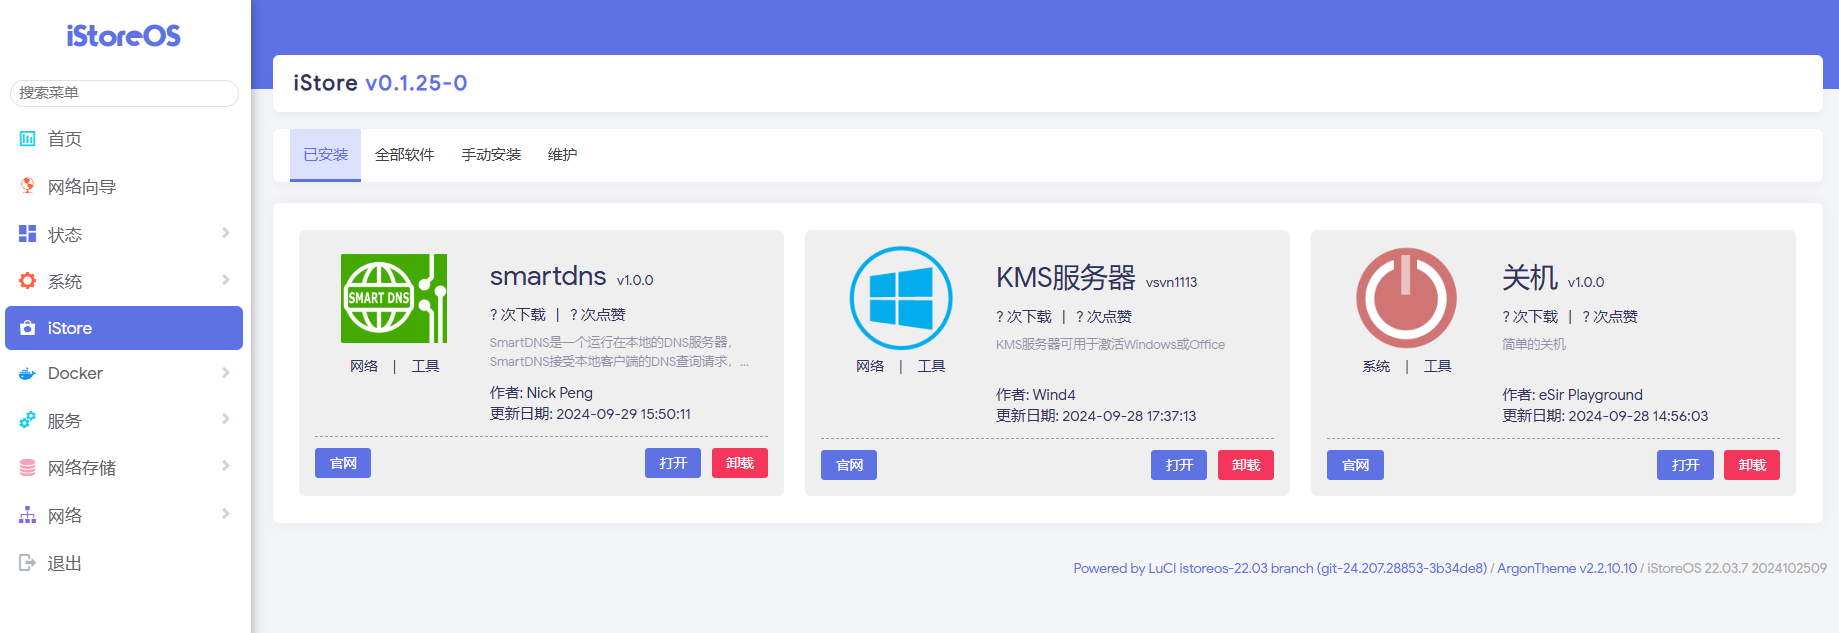Open the Powered by LuCI link
This screenshot has width=1839, height=633.
1280,568
